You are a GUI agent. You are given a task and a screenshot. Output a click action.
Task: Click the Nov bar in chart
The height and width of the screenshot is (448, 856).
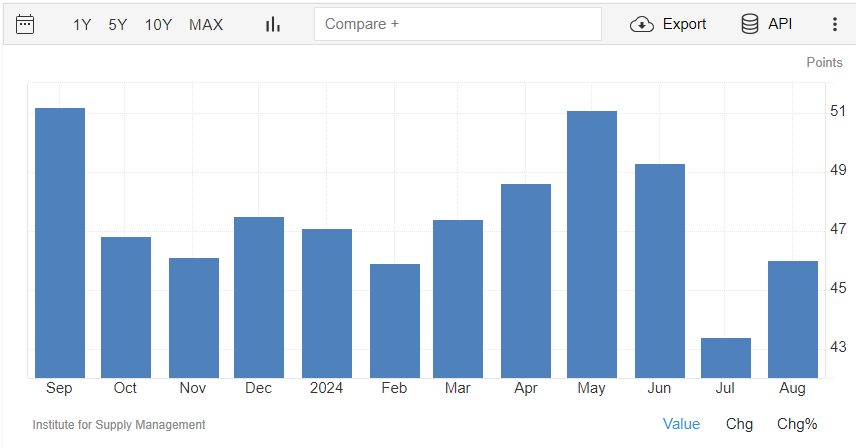[194, 318]
